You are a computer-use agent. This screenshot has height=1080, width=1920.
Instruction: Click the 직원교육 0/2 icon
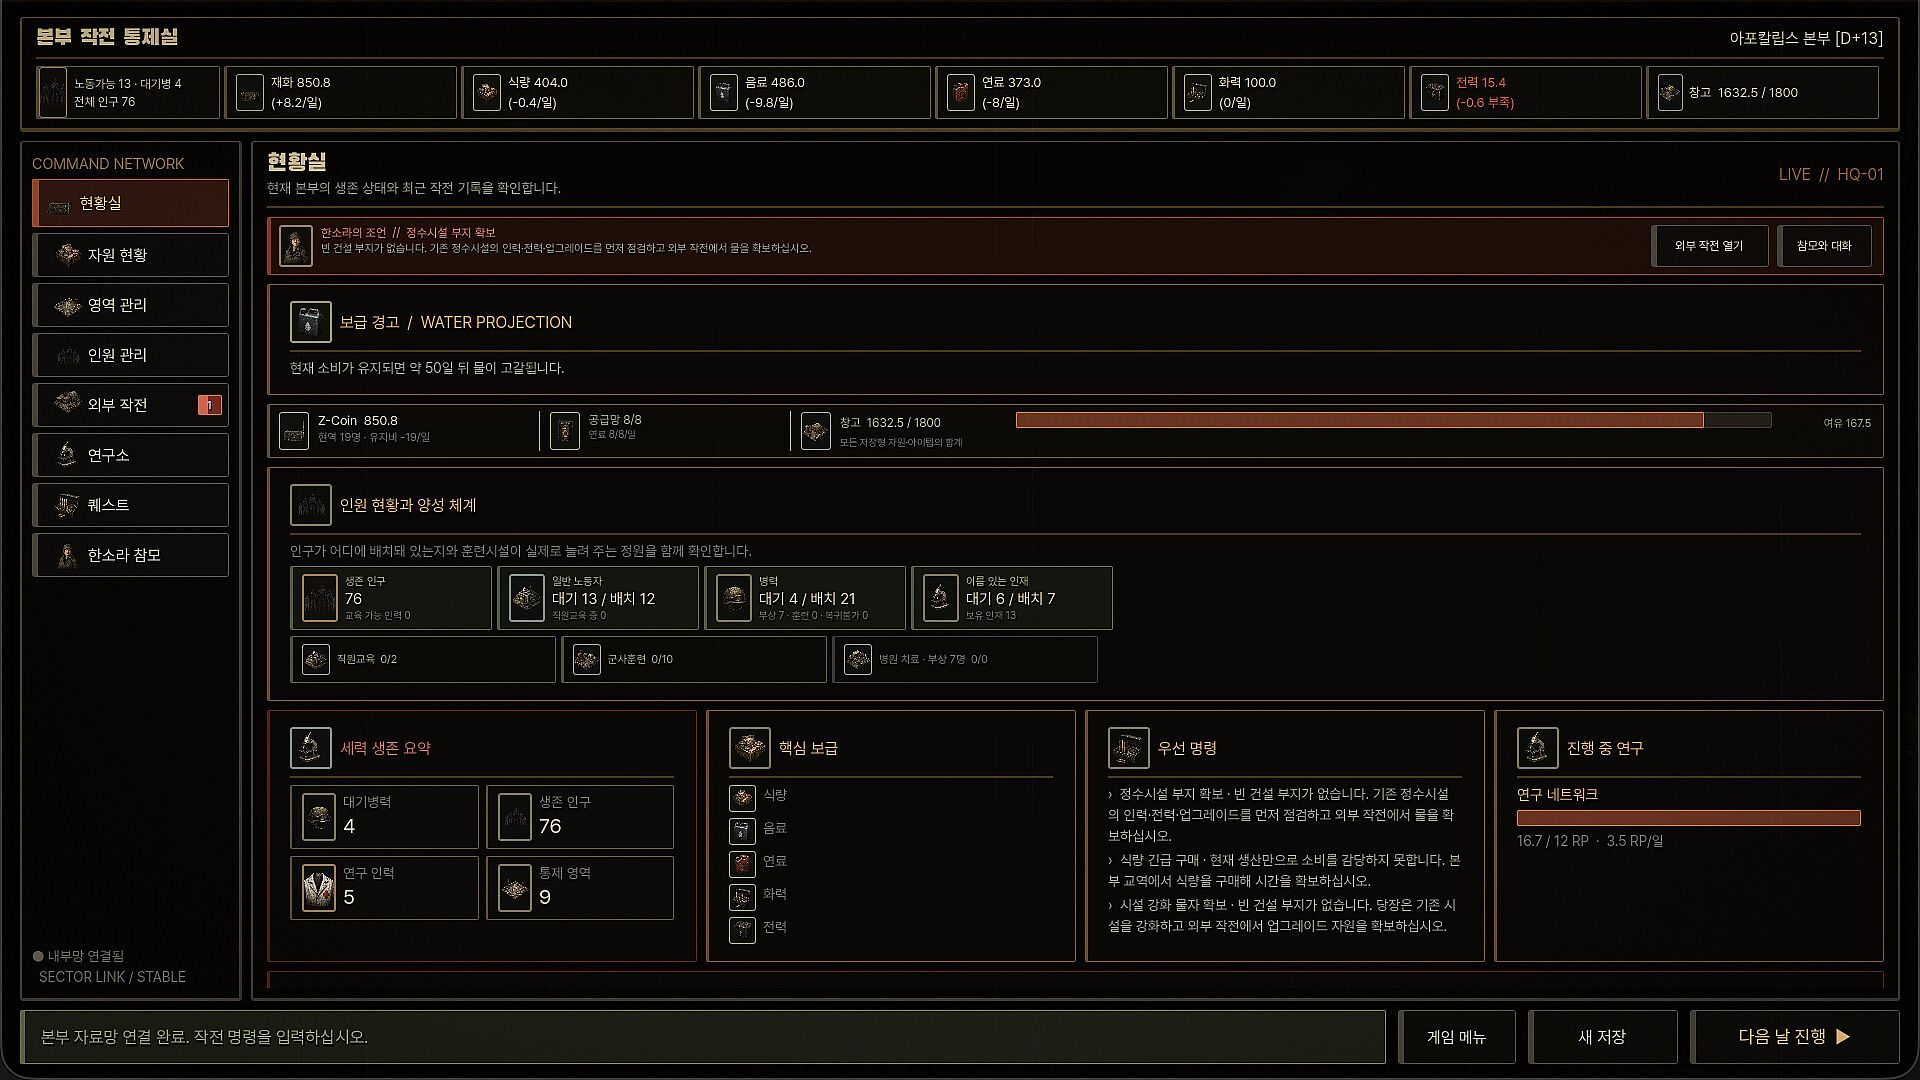tap(315, 659)
